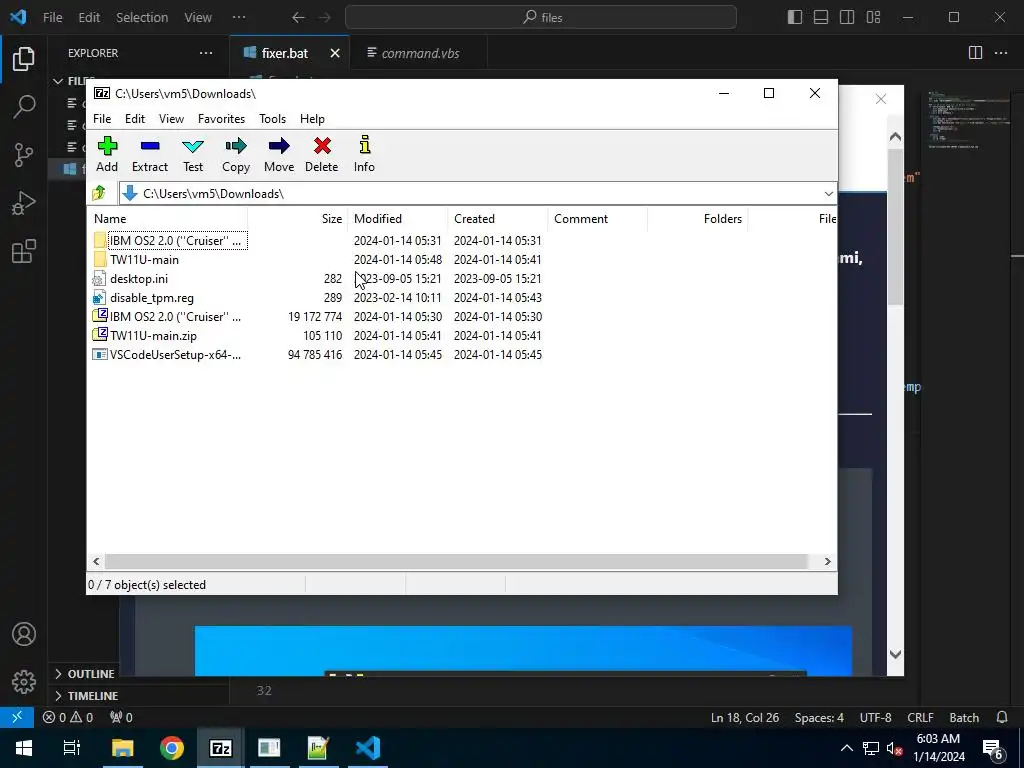Click the Info toolbar icon

(x=364, y=154)
